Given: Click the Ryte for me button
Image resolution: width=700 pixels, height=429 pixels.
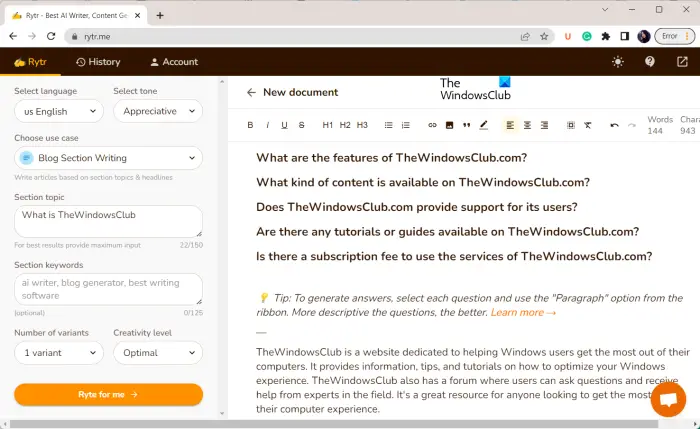Looking at the screenshot, I should tap(108, 395).
